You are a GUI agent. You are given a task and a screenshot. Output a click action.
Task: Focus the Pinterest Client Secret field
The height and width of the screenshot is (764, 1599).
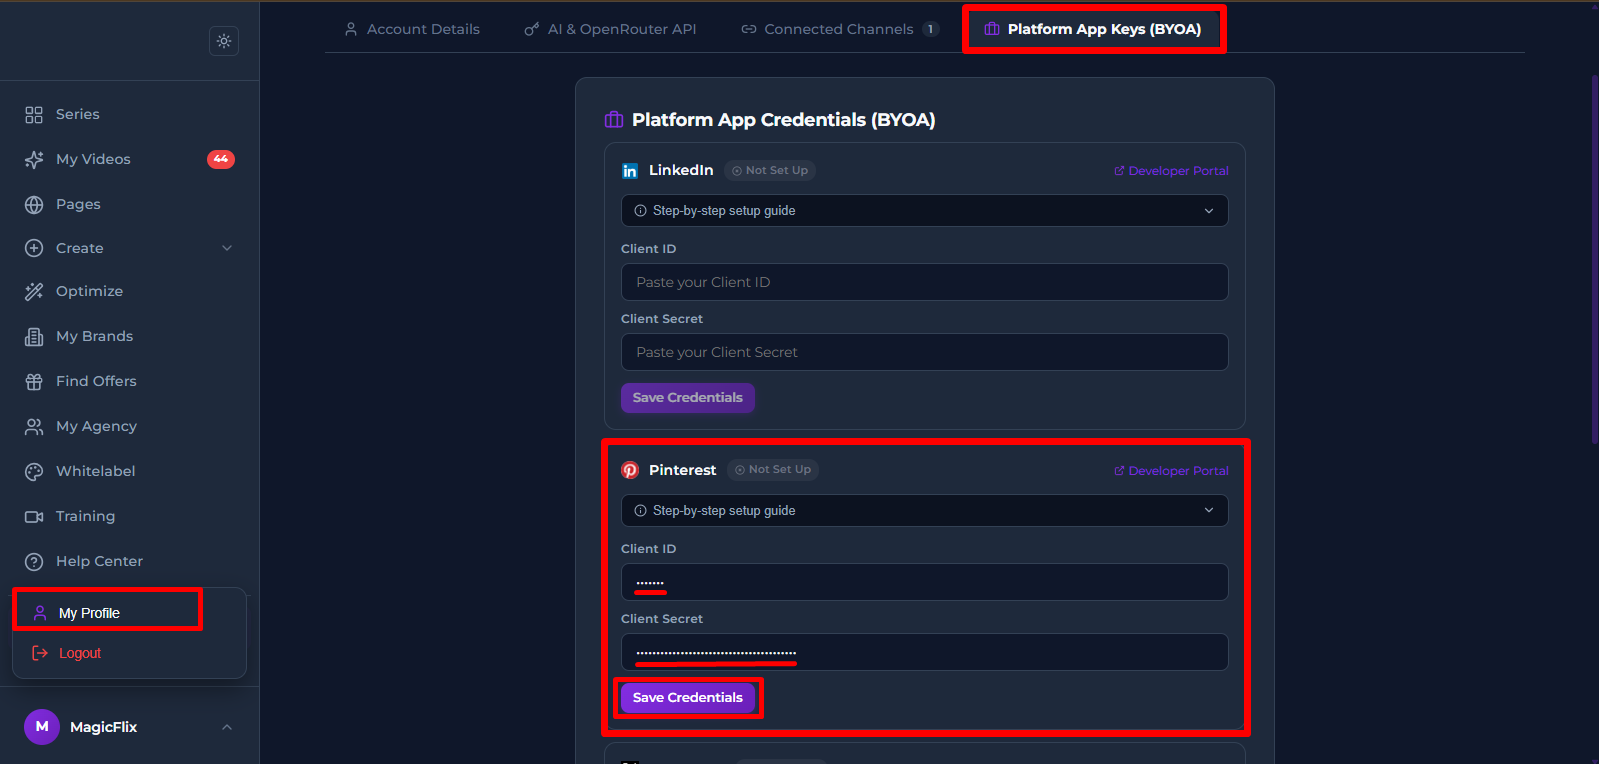(925, 652)
